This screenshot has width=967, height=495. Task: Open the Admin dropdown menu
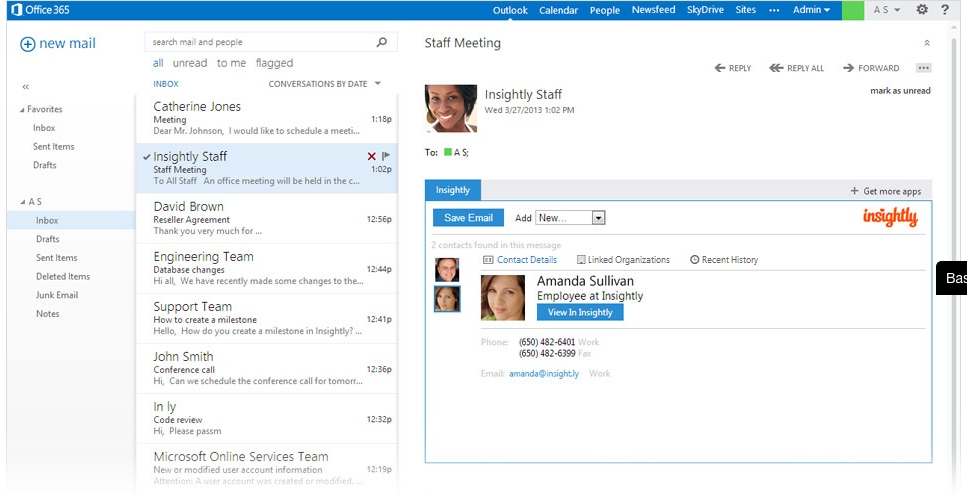pos(811,10)
